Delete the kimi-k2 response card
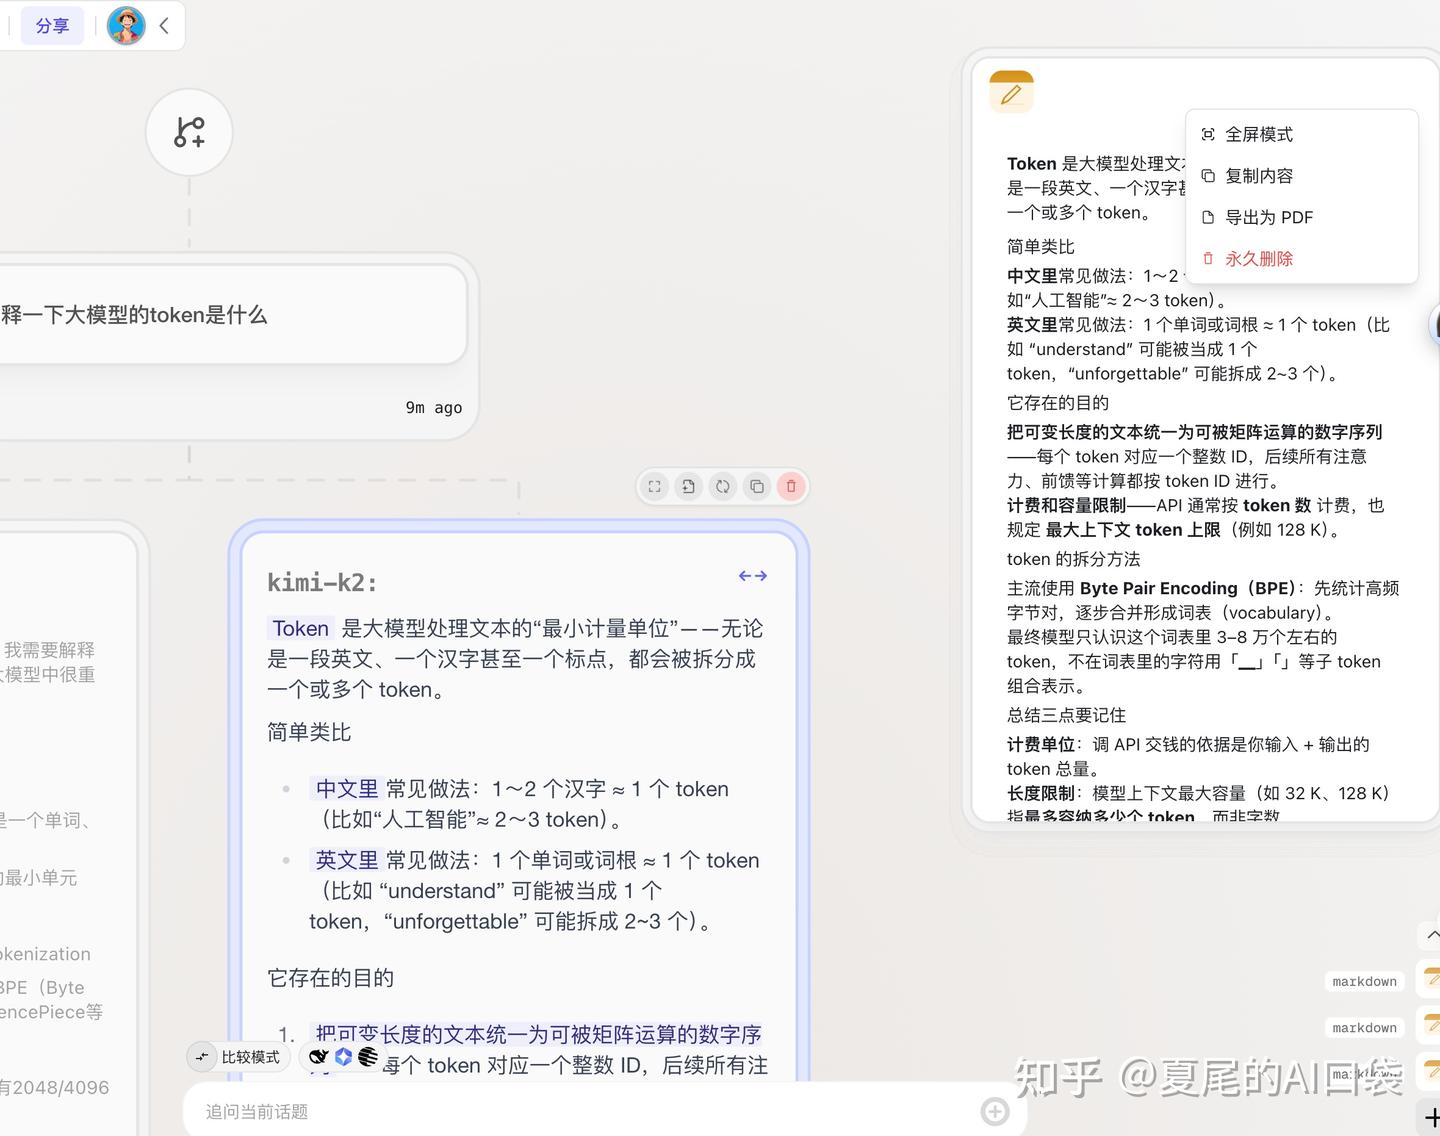The height and width of the screenshot is (1136, 1440). [791, 487]
